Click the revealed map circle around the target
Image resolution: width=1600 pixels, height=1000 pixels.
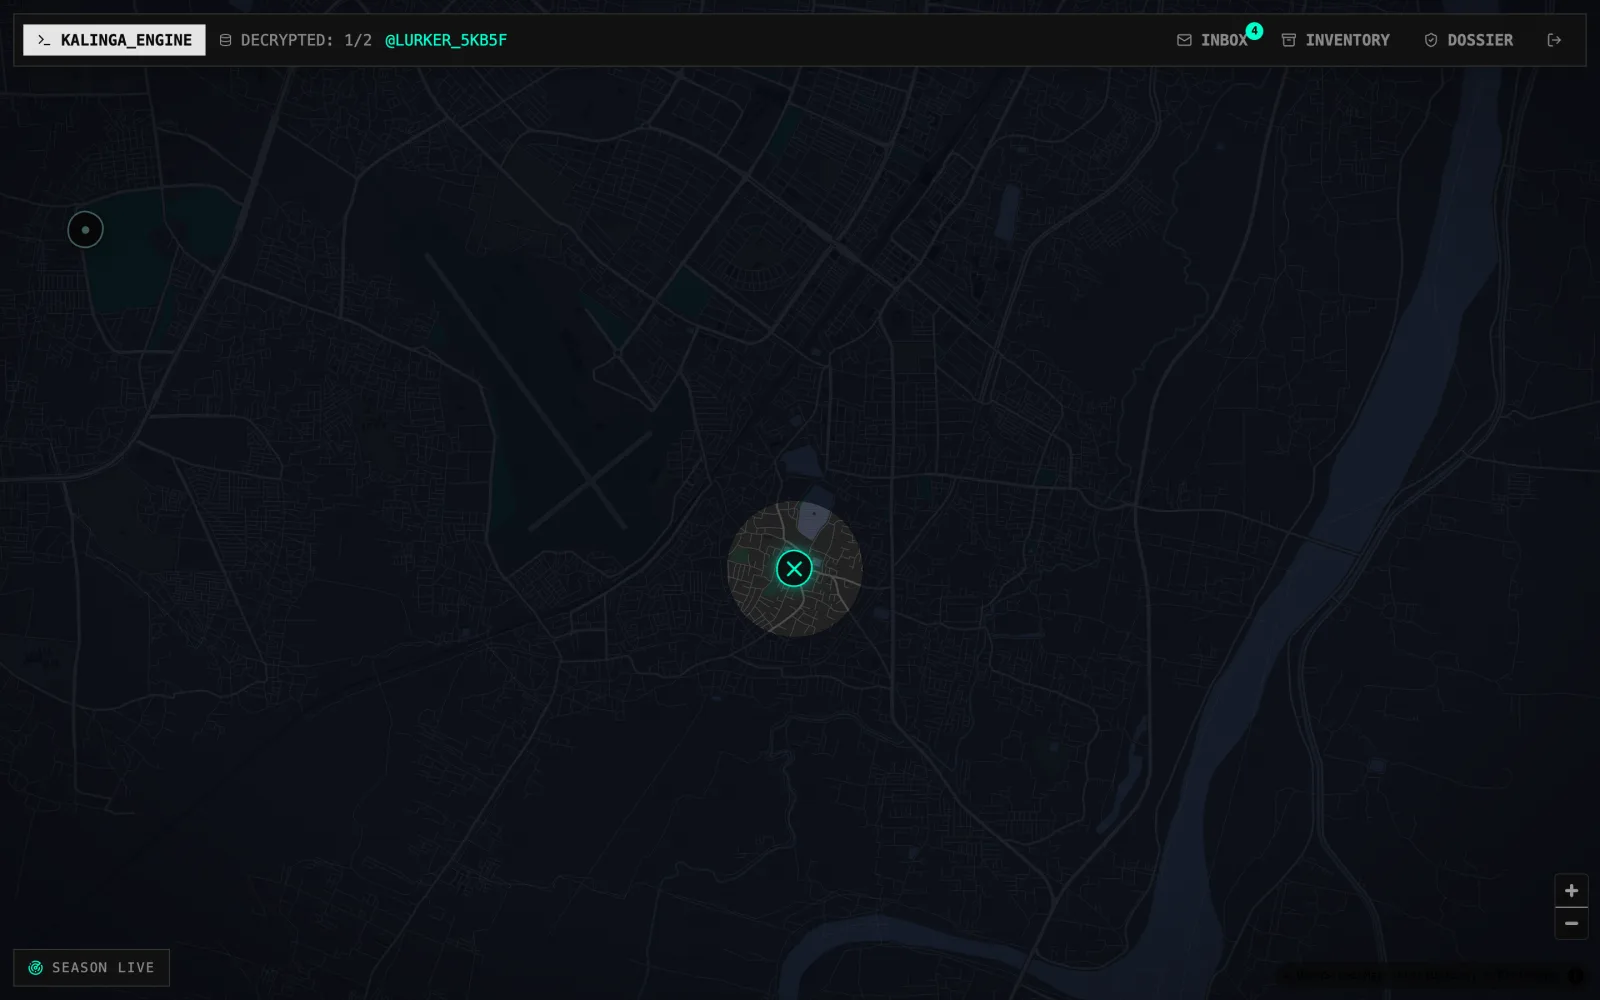pyautogui.click(x=794, y=569)
